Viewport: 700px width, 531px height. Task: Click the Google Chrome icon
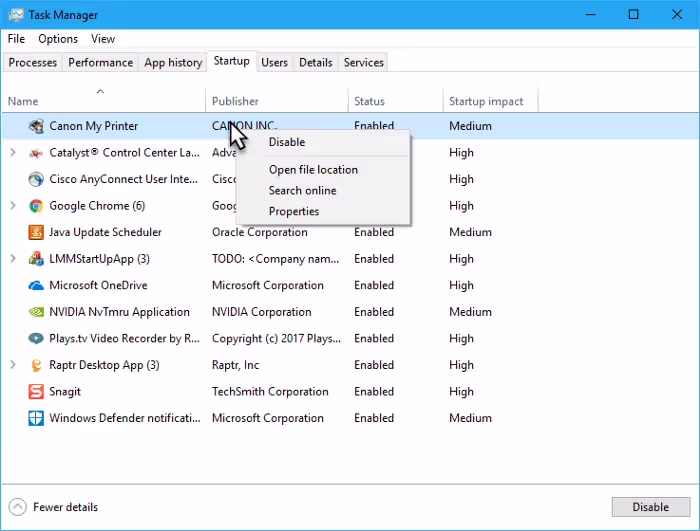36,206
